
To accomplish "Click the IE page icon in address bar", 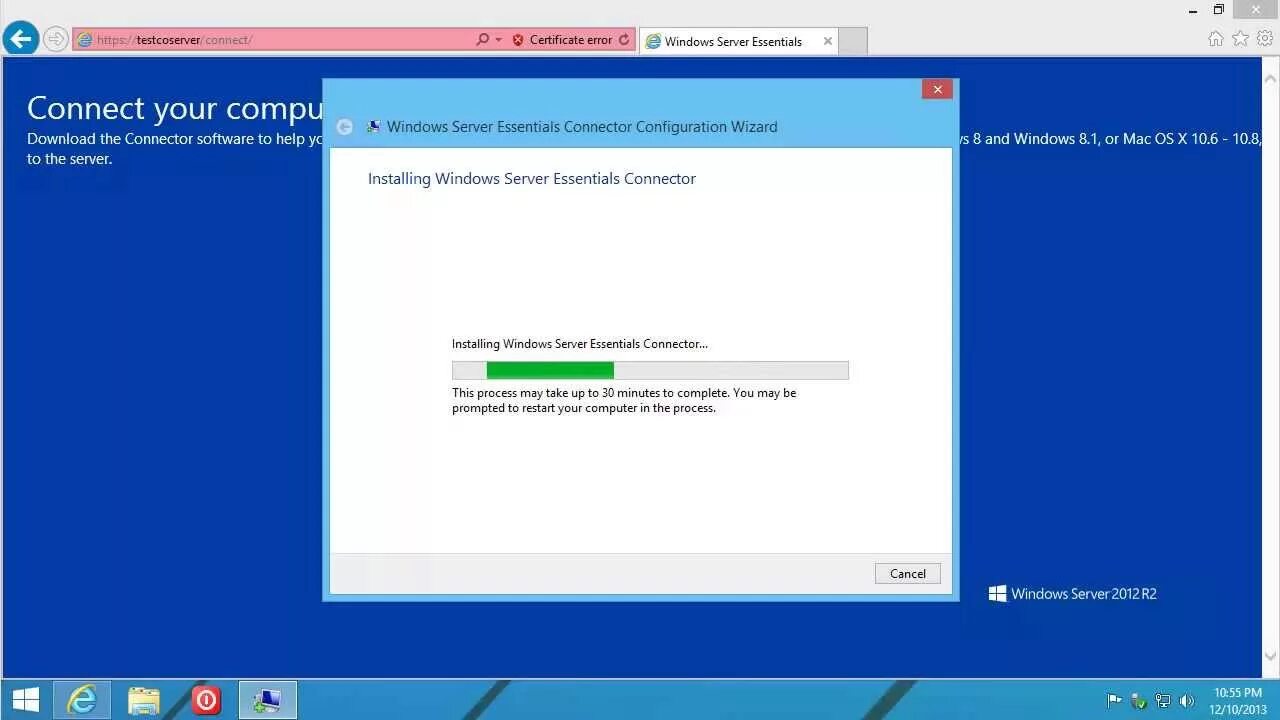I will [85, 40].
